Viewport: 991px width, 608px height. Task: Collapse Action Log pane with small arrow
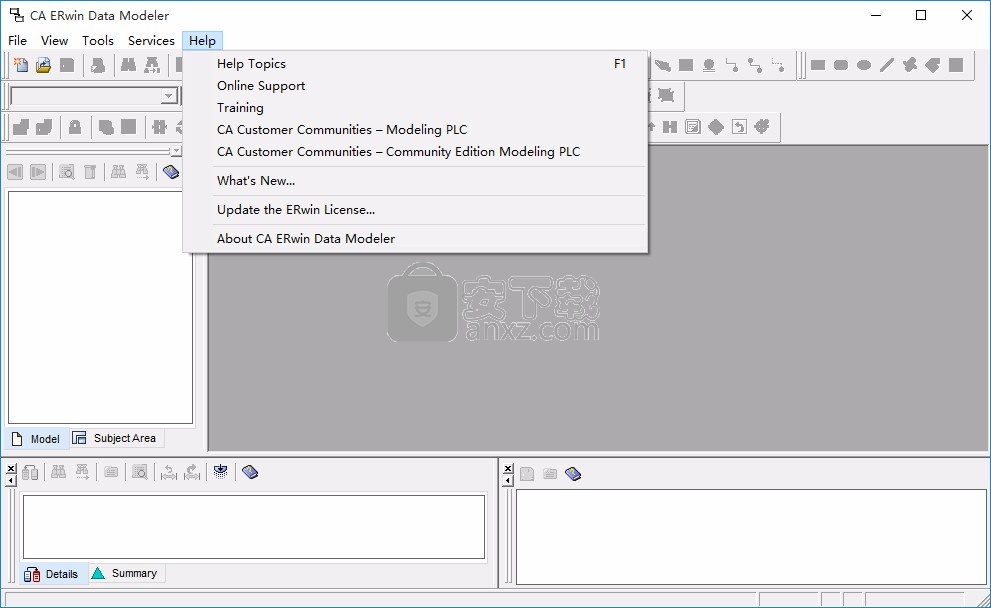11,481
